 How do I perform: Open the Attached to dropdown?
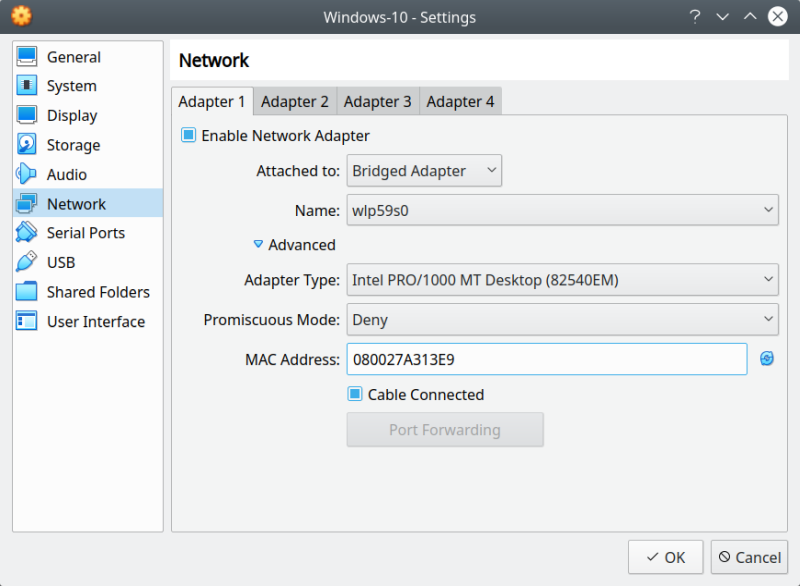(x=424, y=171)
